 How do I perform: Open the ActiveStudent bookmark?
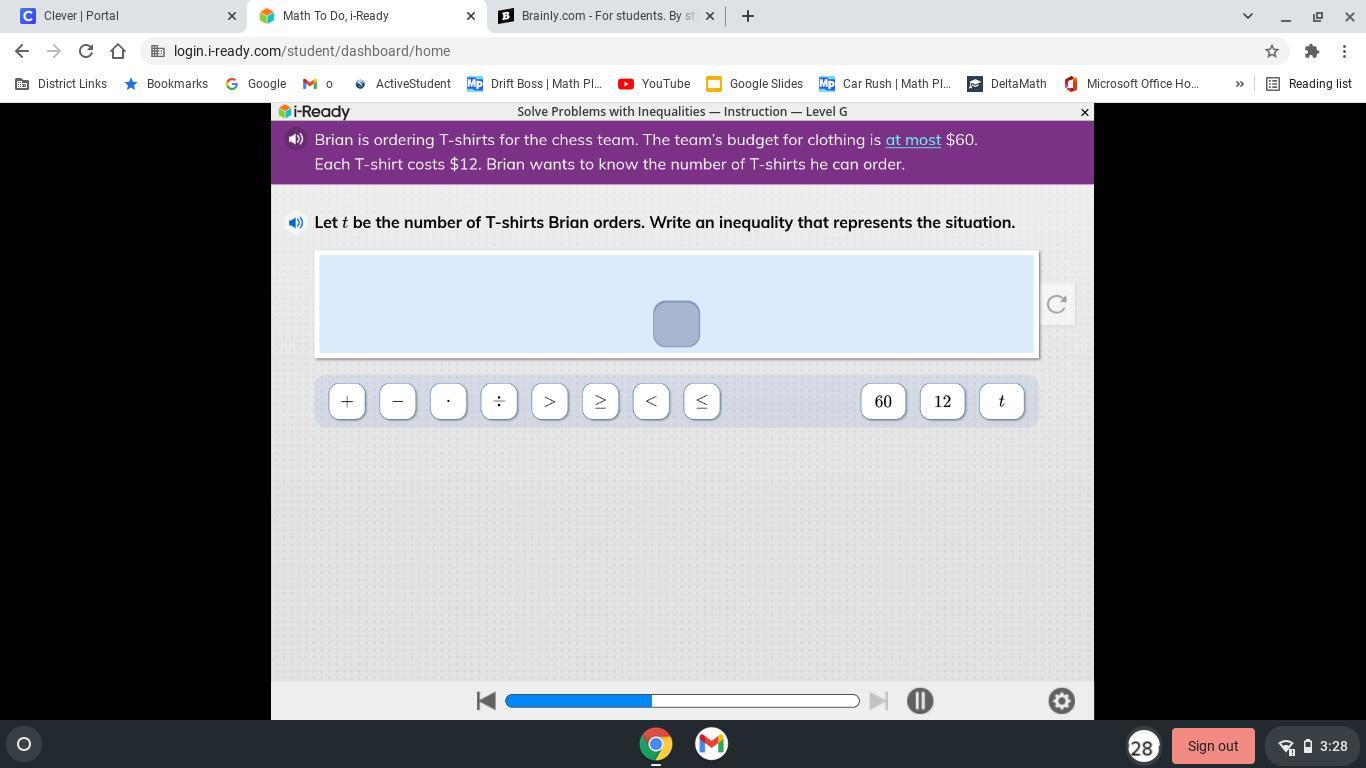pos(402,84)
